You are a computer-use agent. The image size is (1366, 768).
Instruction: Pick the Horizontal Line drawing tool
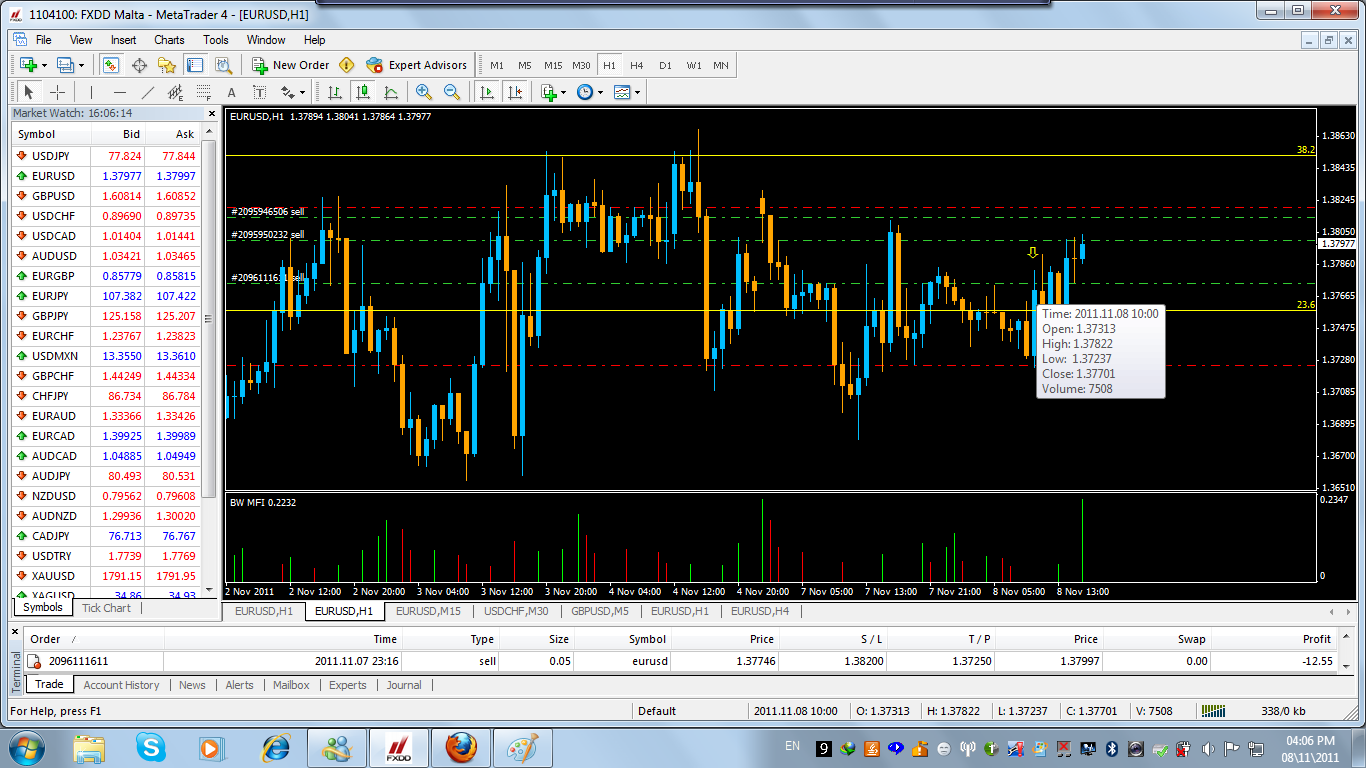[119, 92]
